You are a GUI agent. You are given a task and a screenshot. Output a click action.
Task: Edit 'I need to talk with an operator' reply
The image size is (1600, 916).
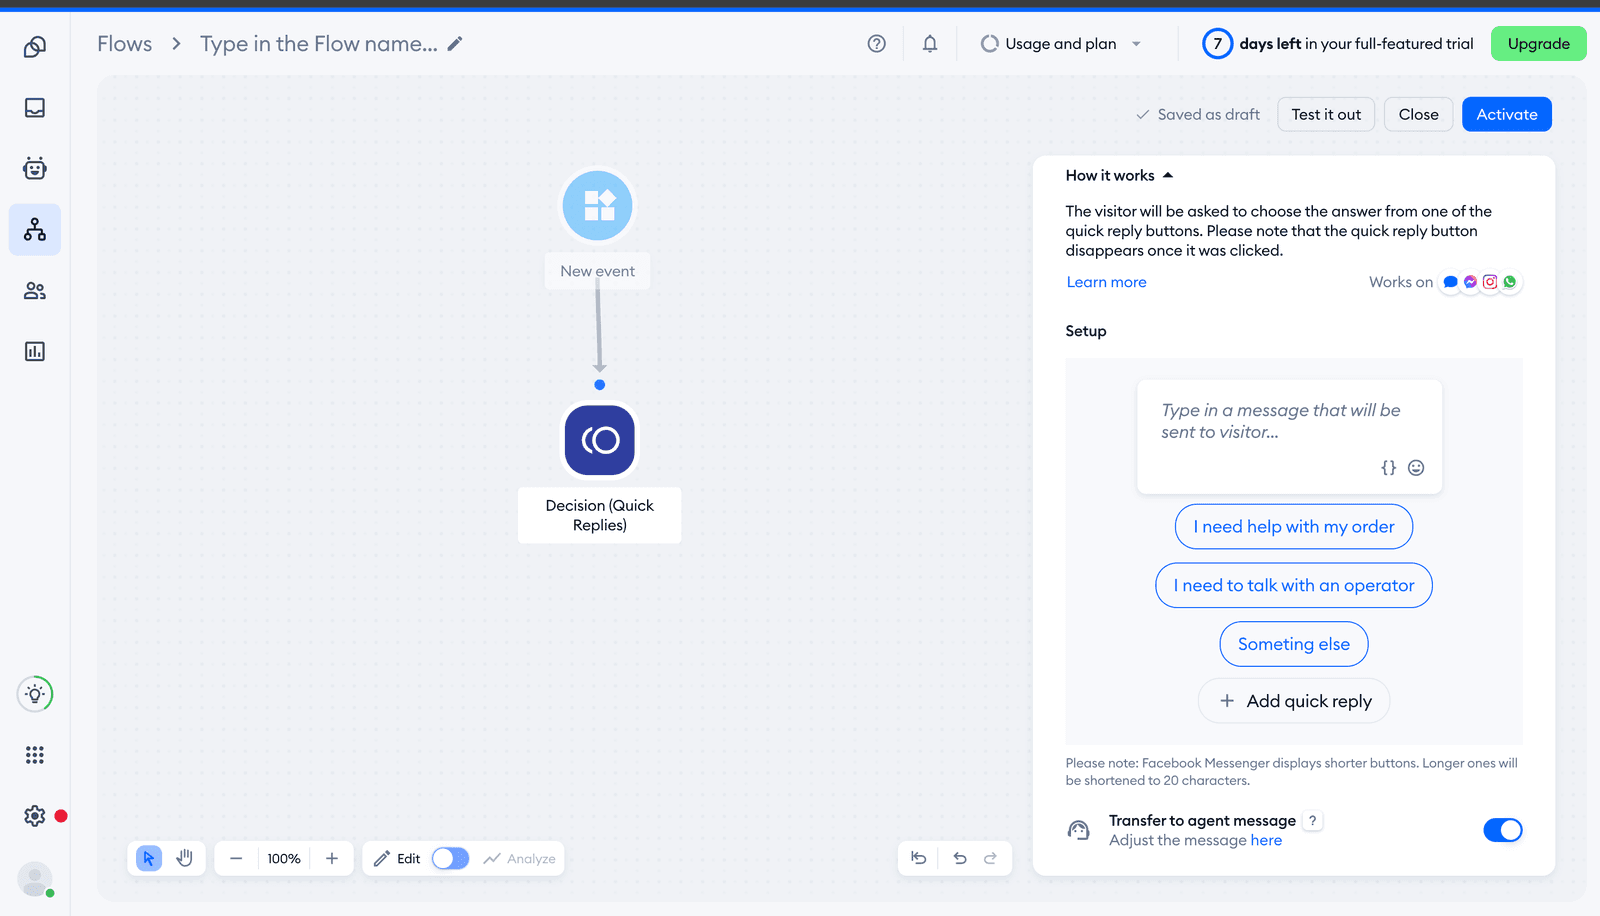pos(1294,585)
